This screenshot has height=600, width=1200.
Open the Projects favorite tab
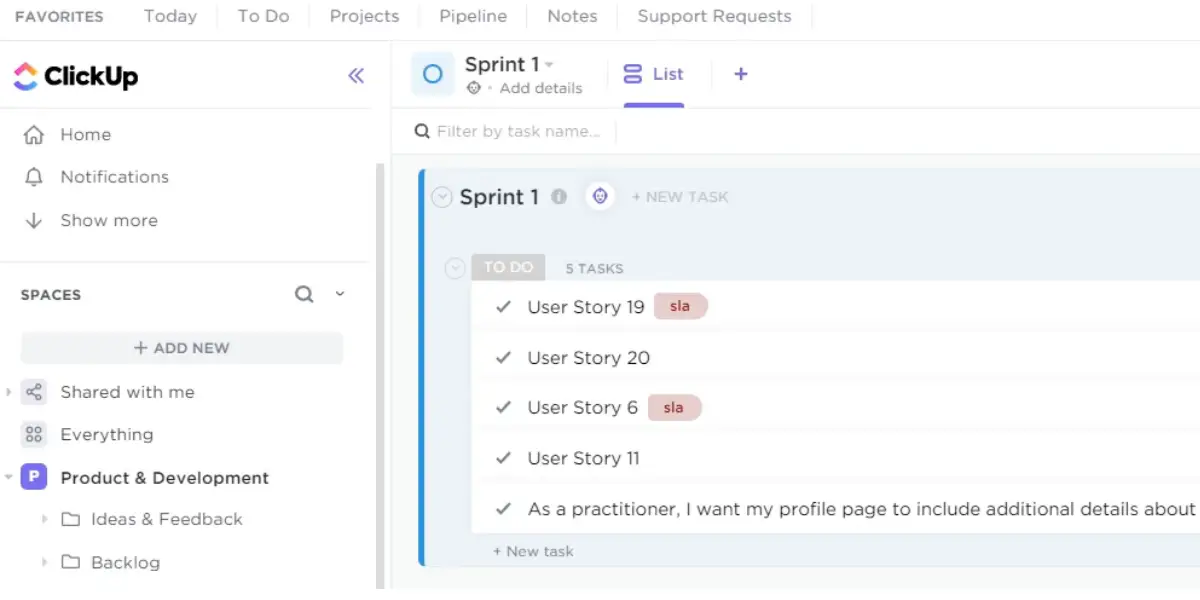[364, 16]
